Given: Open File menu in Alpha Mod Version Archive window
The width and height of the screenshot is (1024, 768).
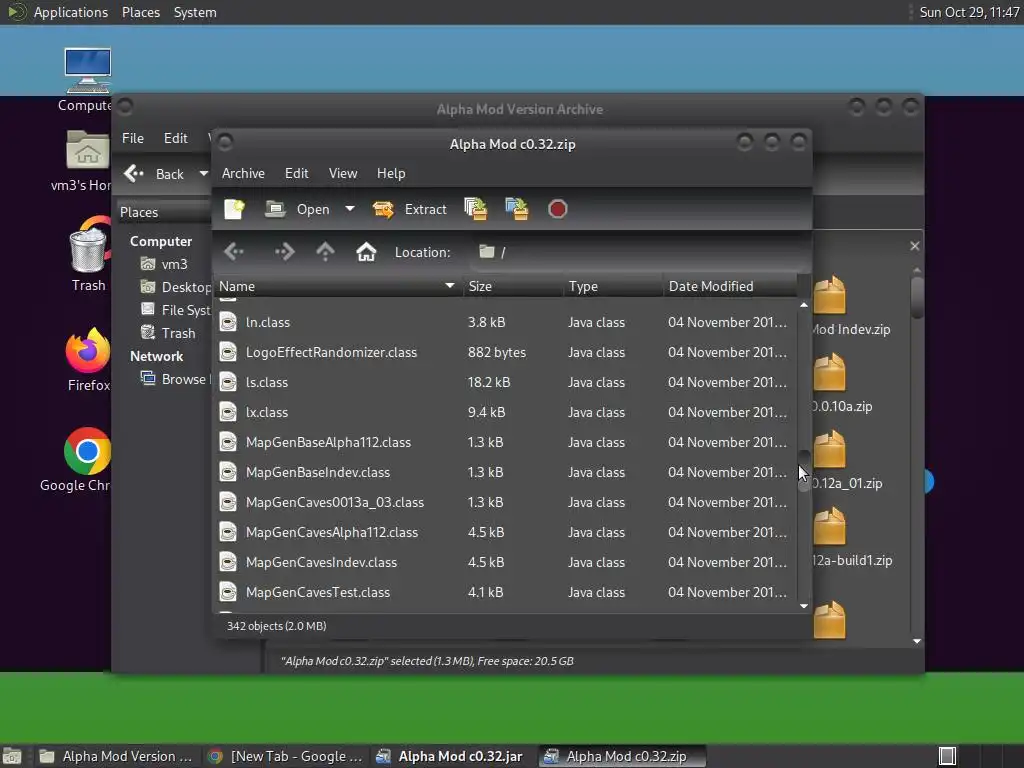Looking at the screenshot, I should [x=133, y=138].
